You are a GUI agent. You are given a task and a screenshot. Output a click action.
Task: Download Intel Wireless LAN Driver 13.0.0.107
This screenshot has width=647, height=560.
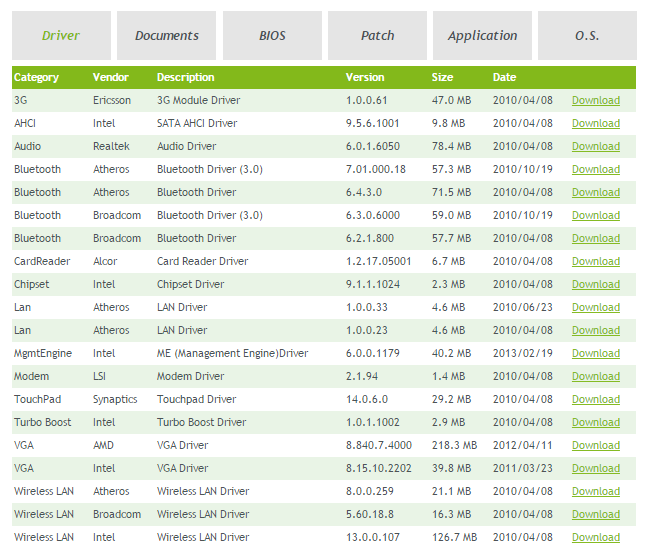tap(596, 538)
